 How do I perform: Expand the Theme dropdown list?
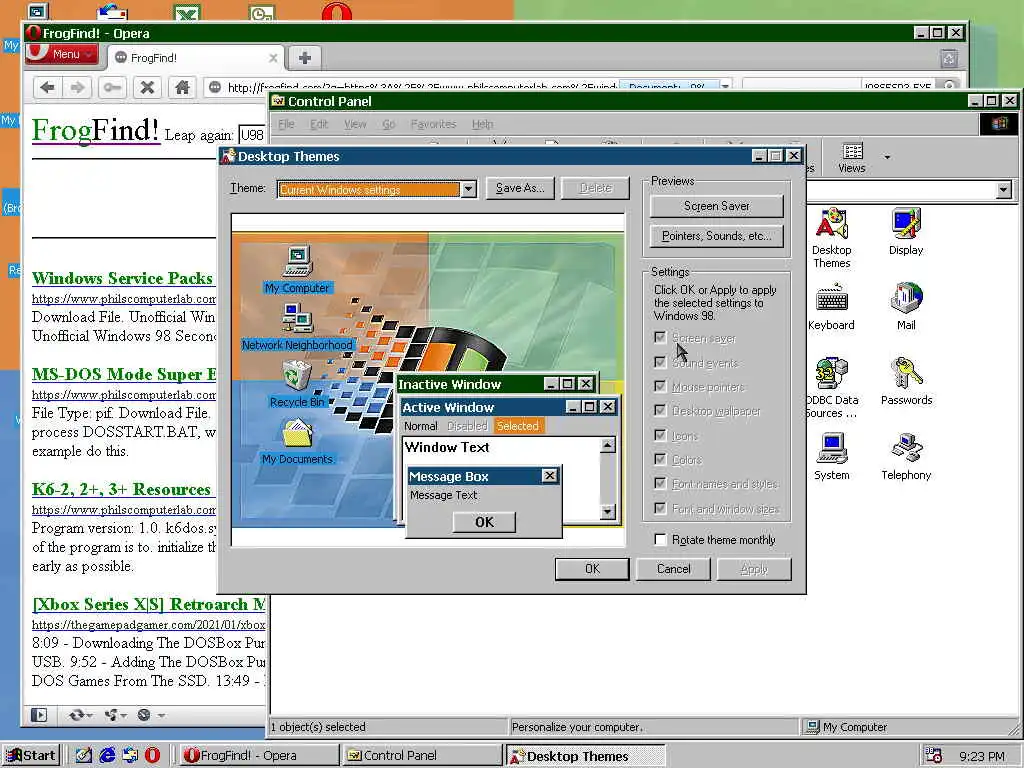tap(468, 189)
